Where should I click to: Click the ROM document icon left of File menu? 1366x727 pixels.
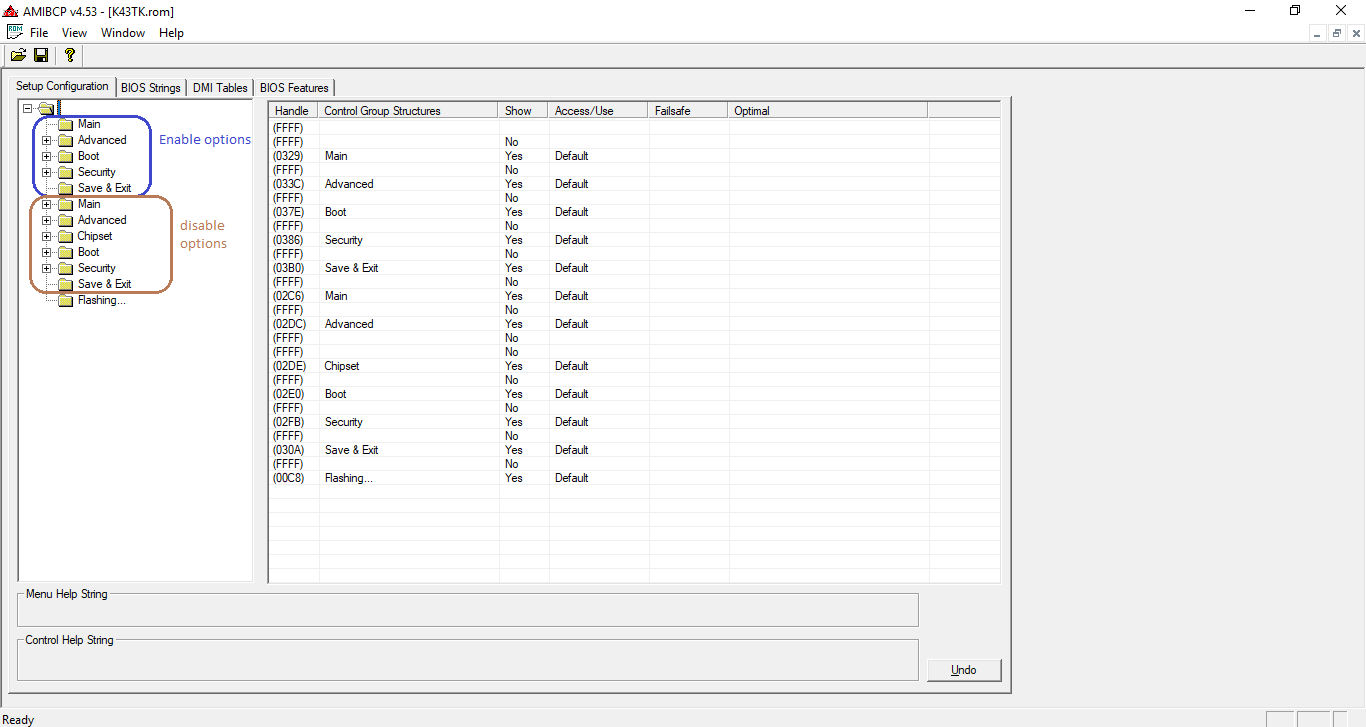[x=14, y=32]
